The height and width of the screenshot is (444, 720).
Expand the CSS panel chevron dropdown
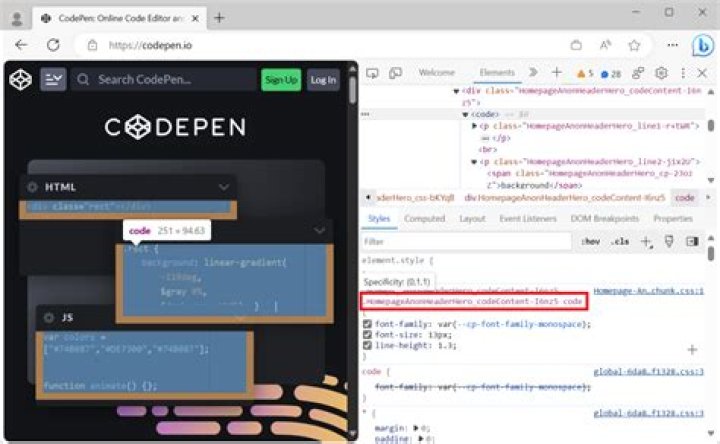[320, 230]
